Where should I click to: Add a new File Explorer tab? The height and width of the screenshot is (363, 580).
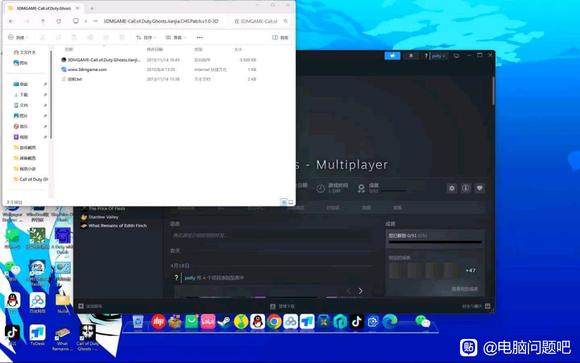click(92, 8)
